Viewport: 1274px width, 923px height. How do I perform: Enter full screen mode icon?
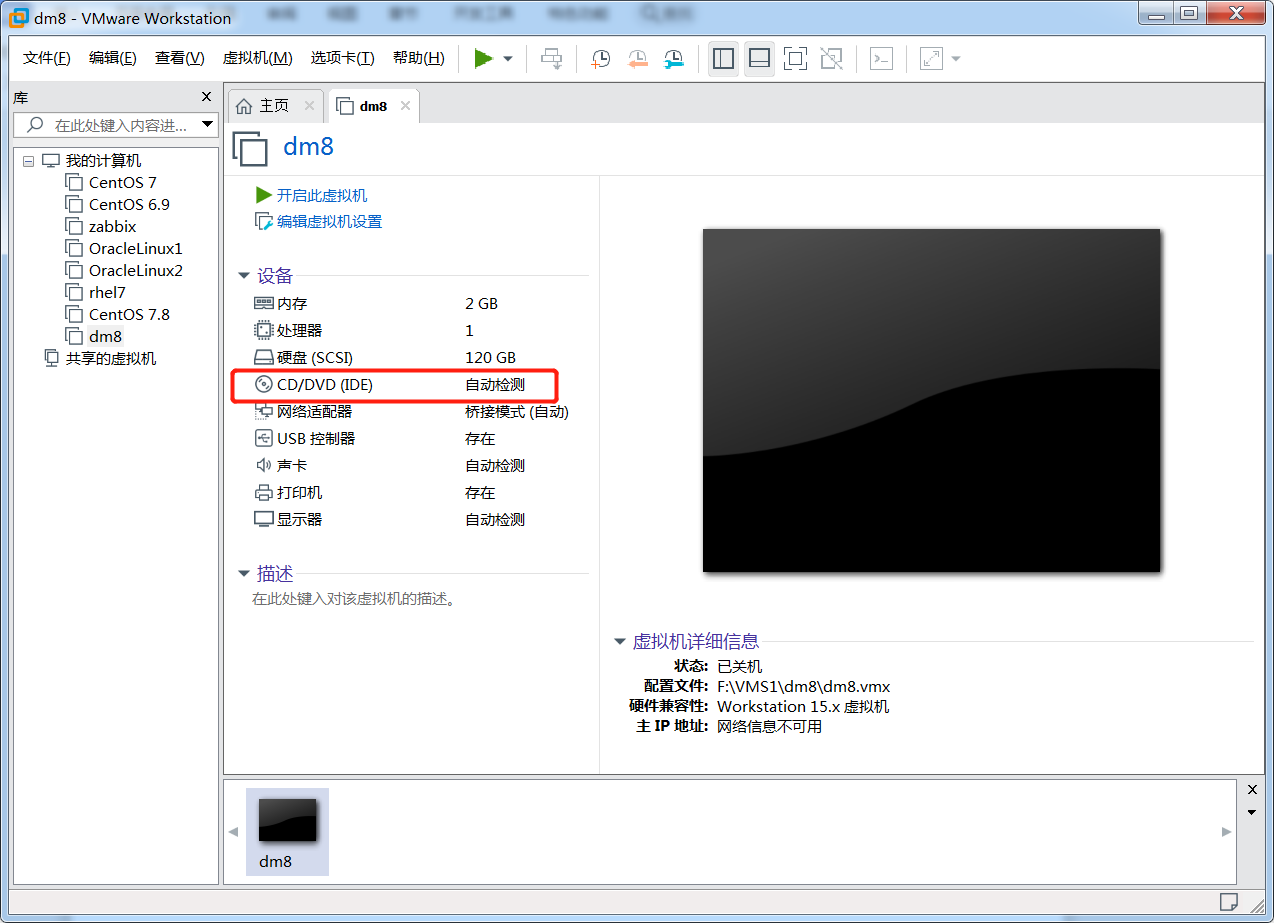[x=795, y=59]
